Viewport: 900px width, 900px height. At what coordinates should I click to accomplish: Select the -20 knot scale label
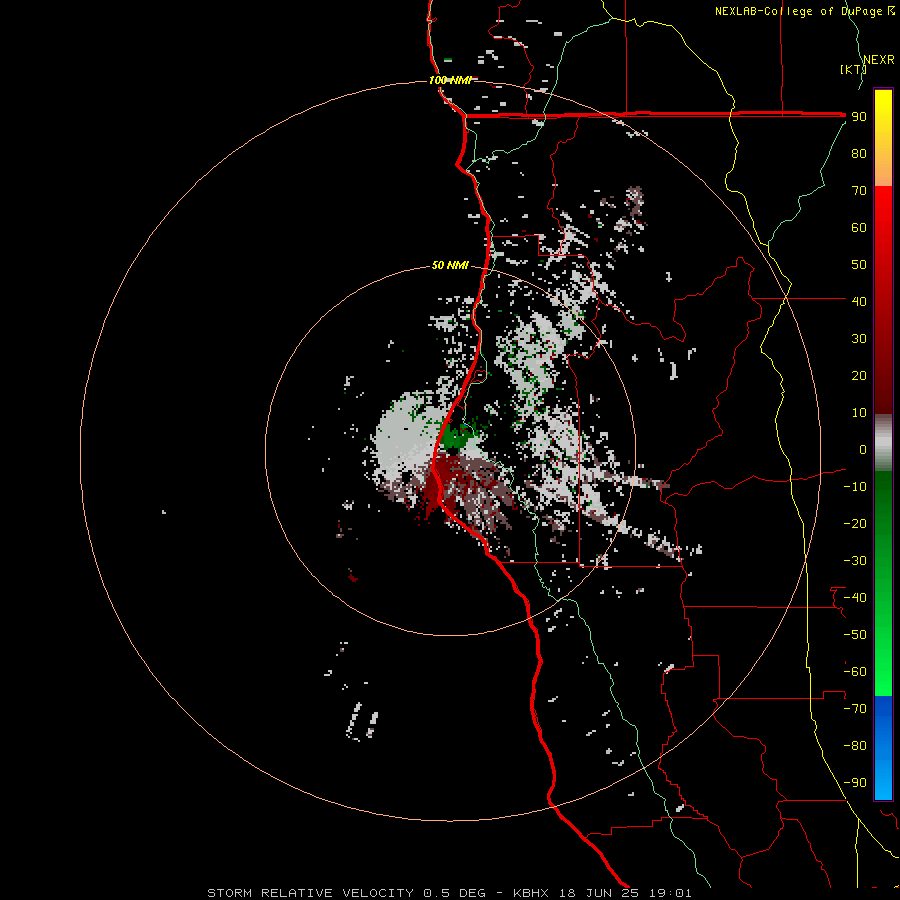click(855, 523)
